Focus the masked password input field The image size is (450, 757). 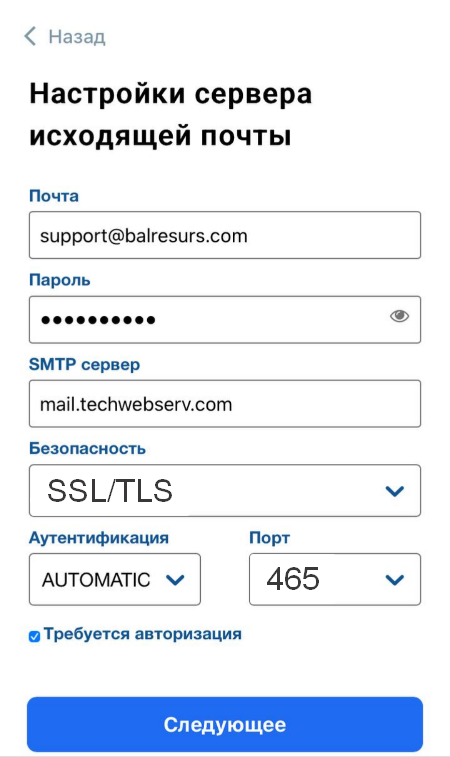tap(225, 320)
